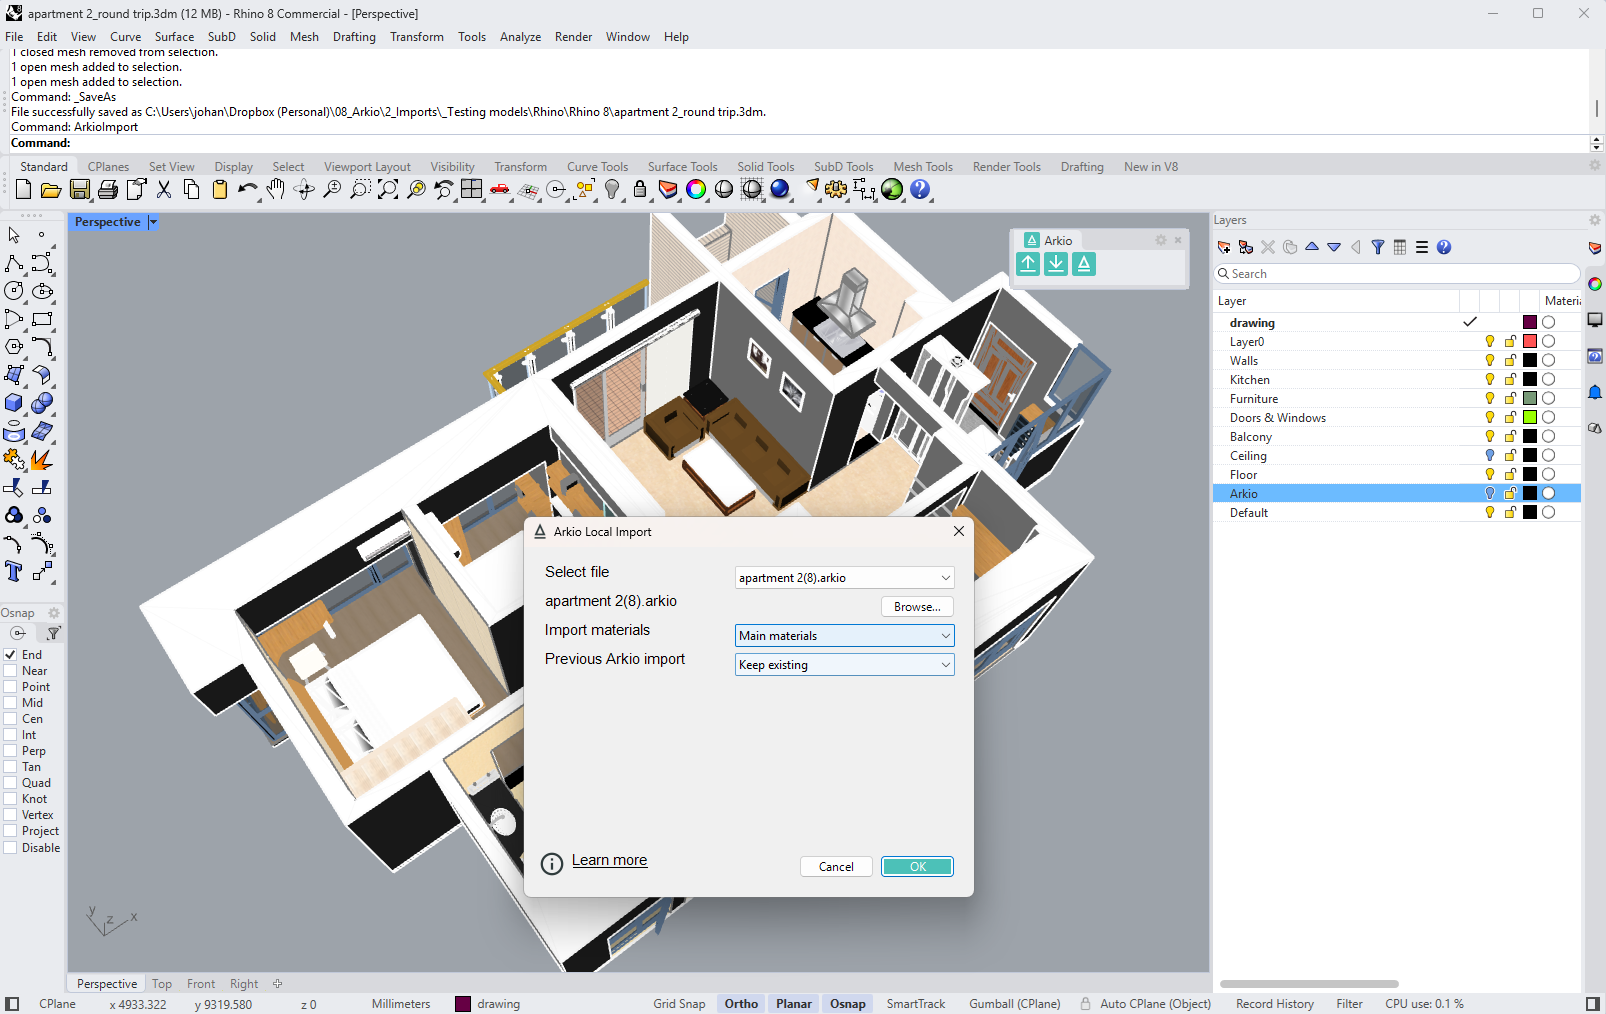Select the Box solid tool in sidebar
This screenshot has height=1014, width=1606.
pos(14,403)
